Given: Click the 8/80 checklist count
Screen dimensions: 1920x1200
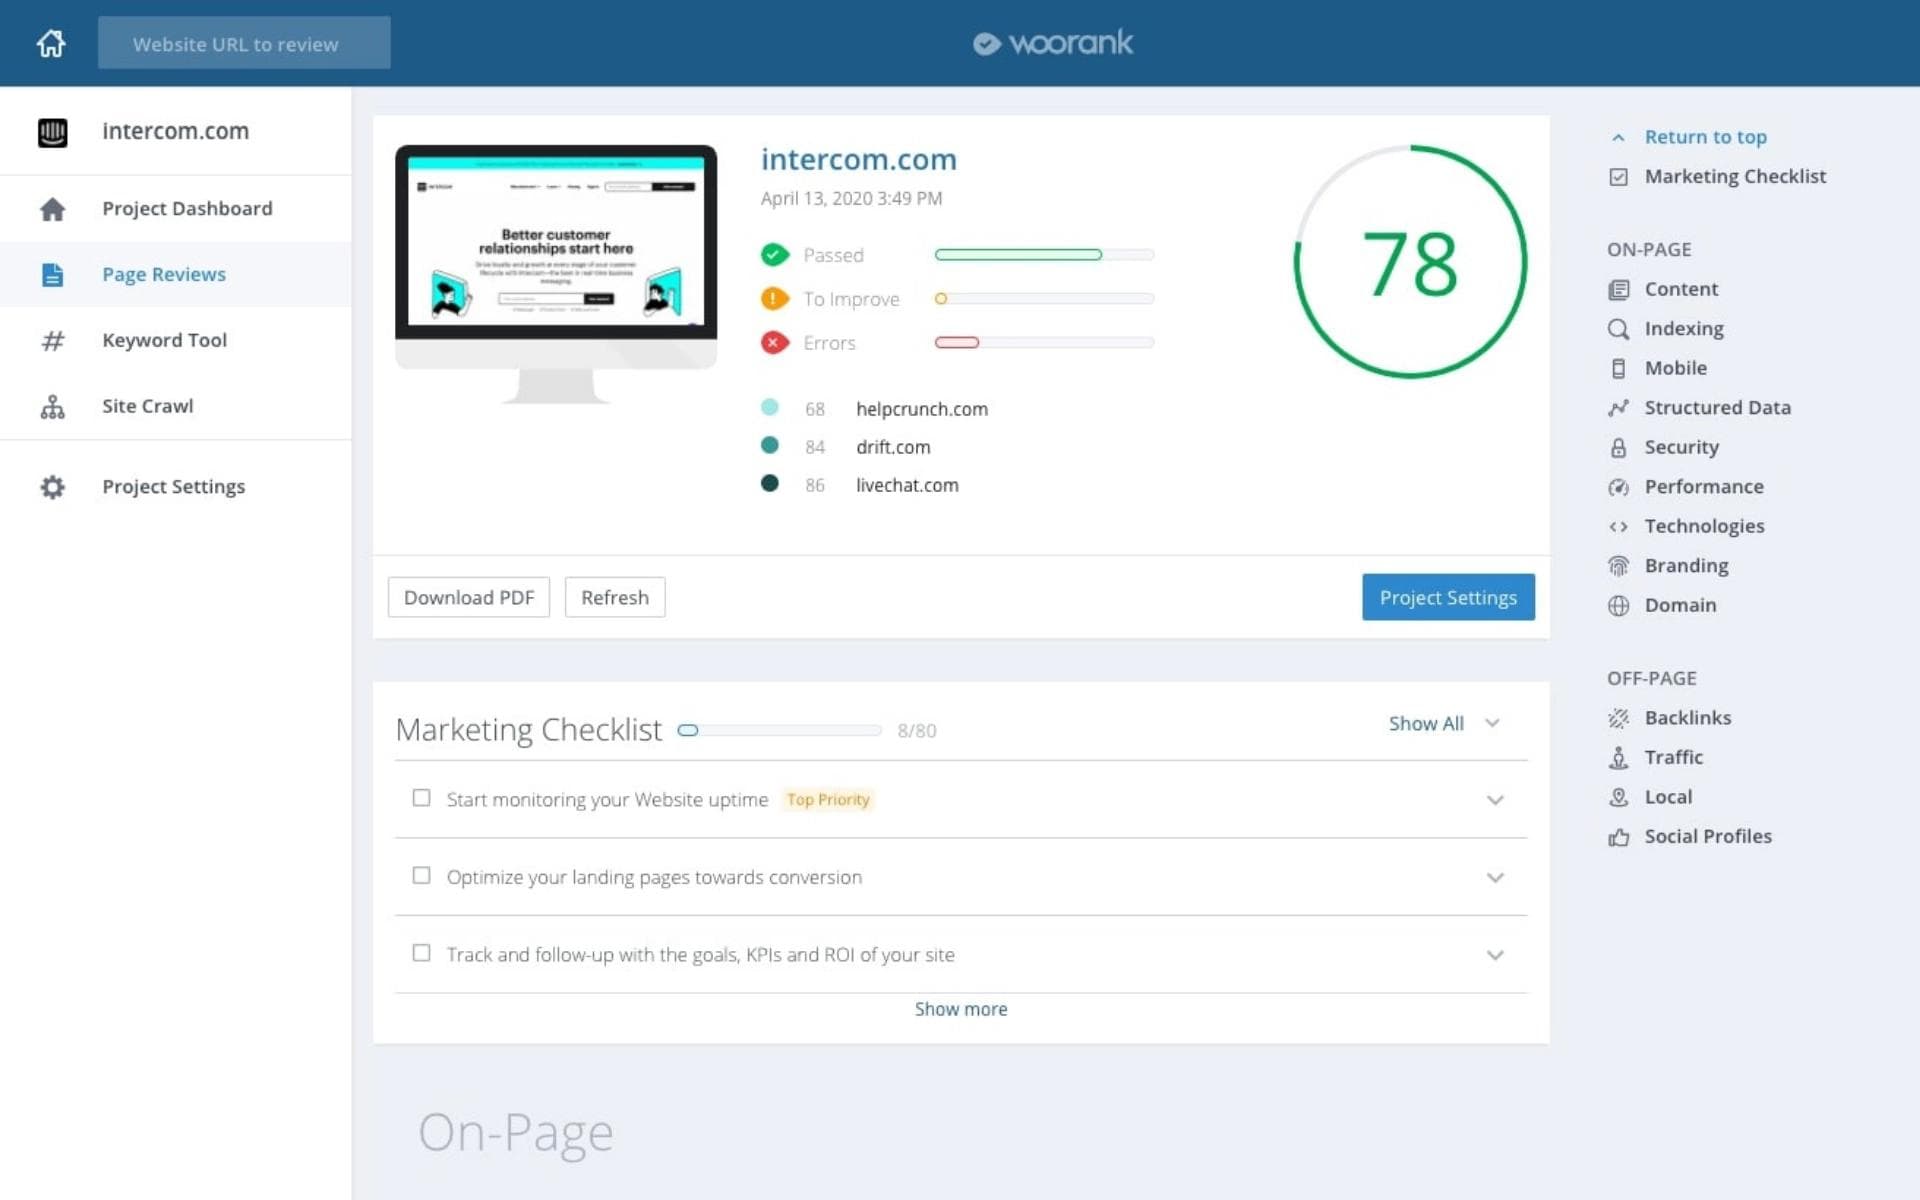Looking at the screenshot, I should (917, 731).
